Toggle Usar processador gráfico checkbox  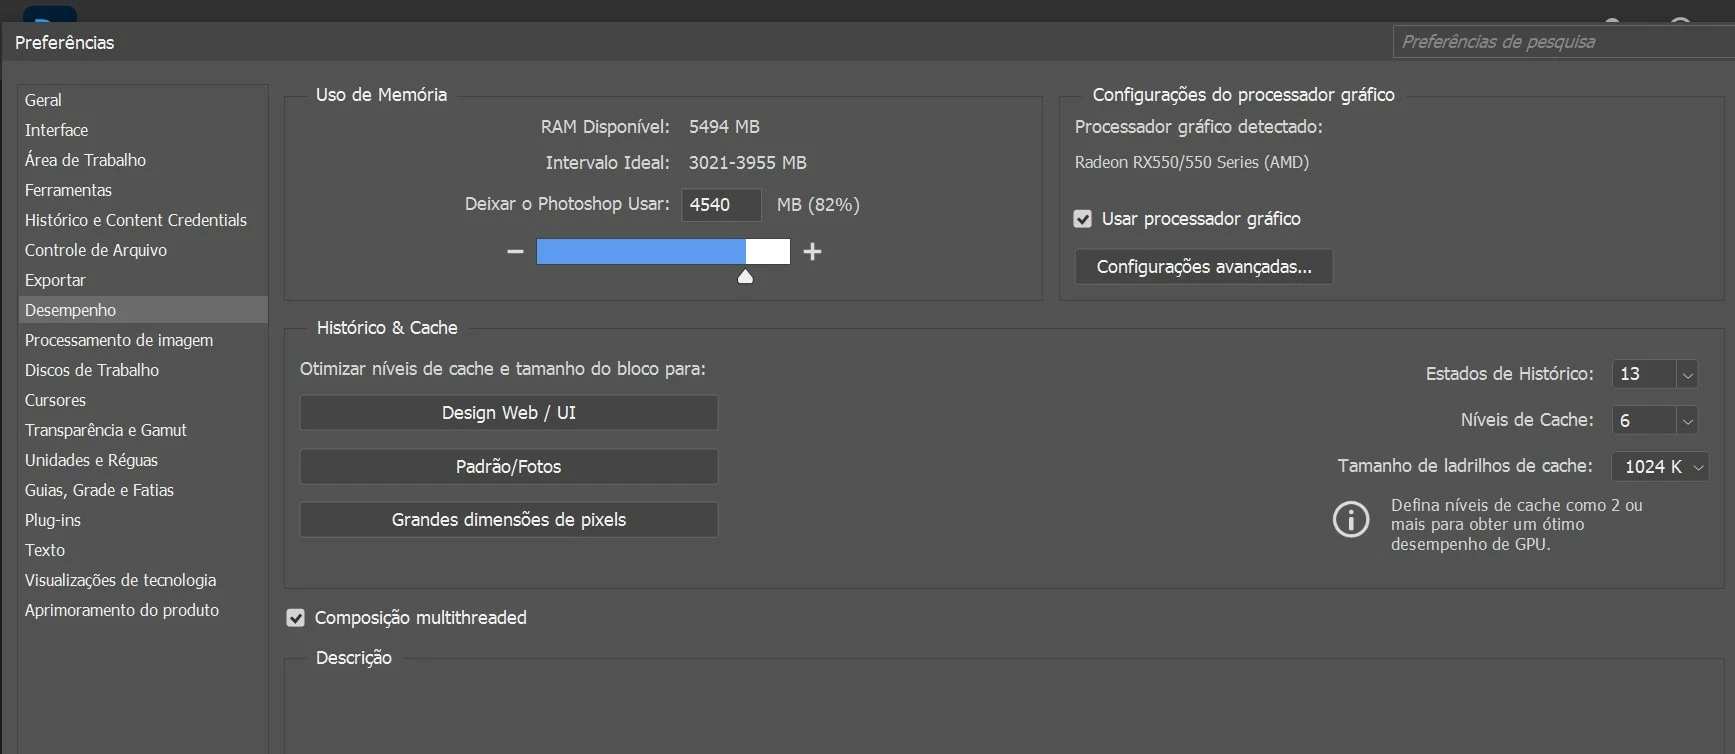click(1083, 219)
